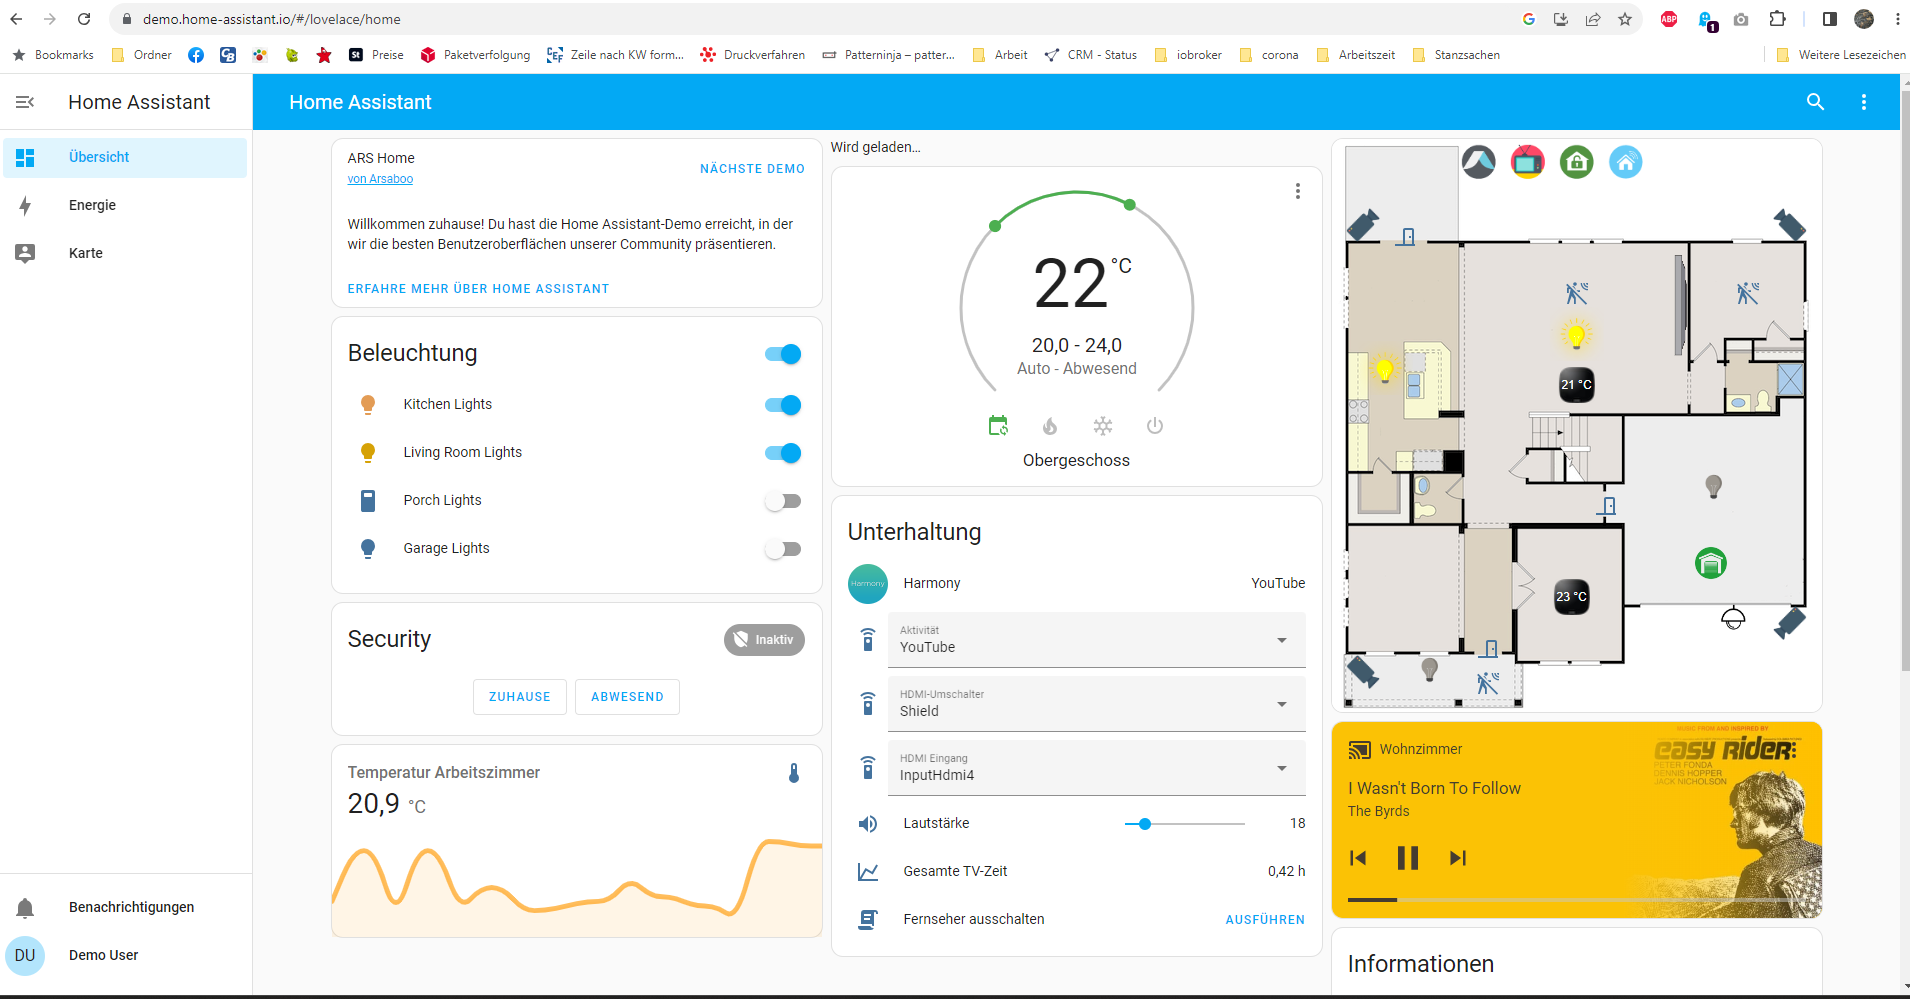
Task: Click the green garage door icon on floorplan
Action: tap(1711, 564)
